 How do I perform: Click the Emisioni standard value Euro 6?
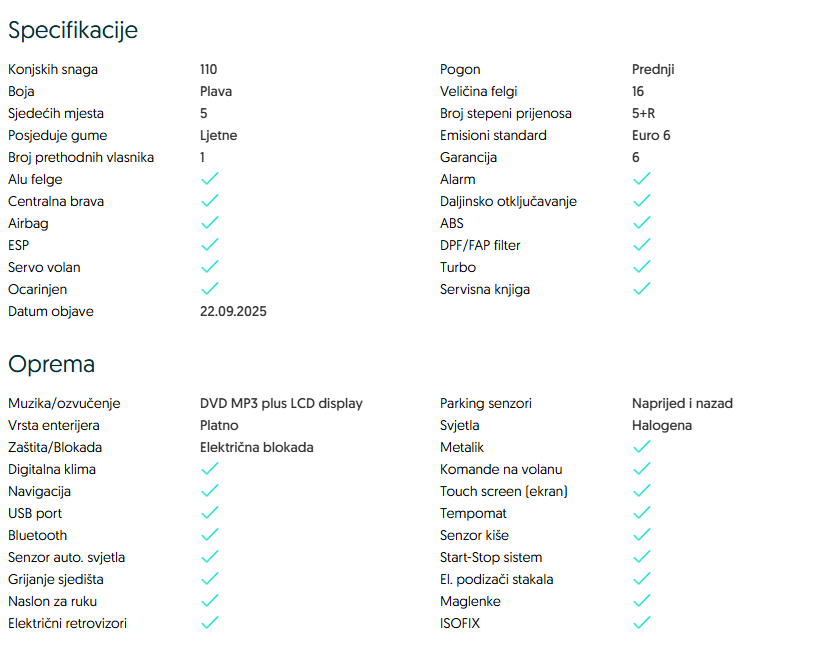click(x=651, y=135)
